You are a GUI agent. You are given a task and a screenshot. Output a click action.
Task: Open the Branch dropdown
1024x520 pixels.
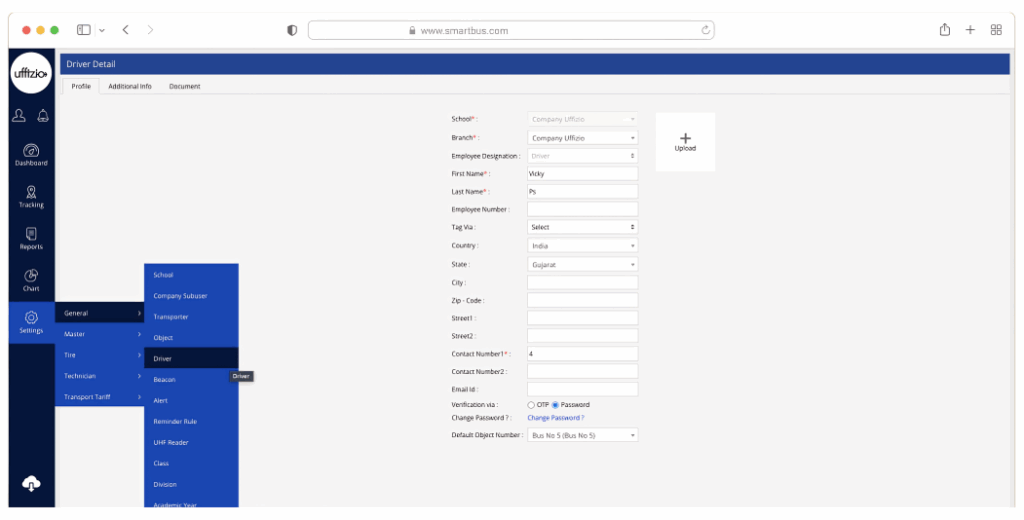582,138
